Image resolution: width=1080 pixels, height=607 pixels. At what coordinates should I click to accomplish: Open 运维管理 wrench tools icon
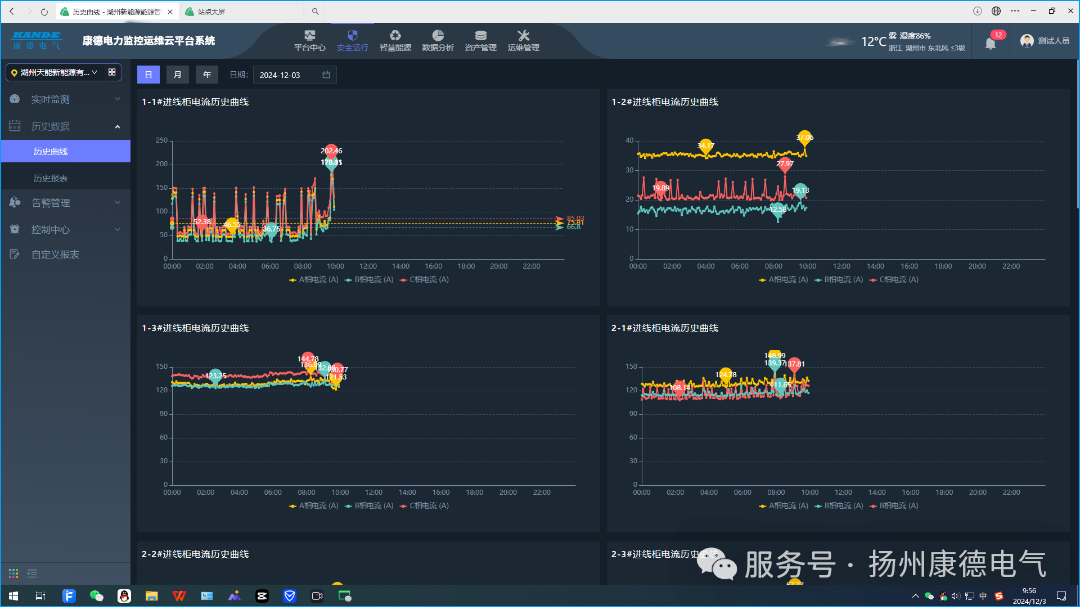click(523, 37)
